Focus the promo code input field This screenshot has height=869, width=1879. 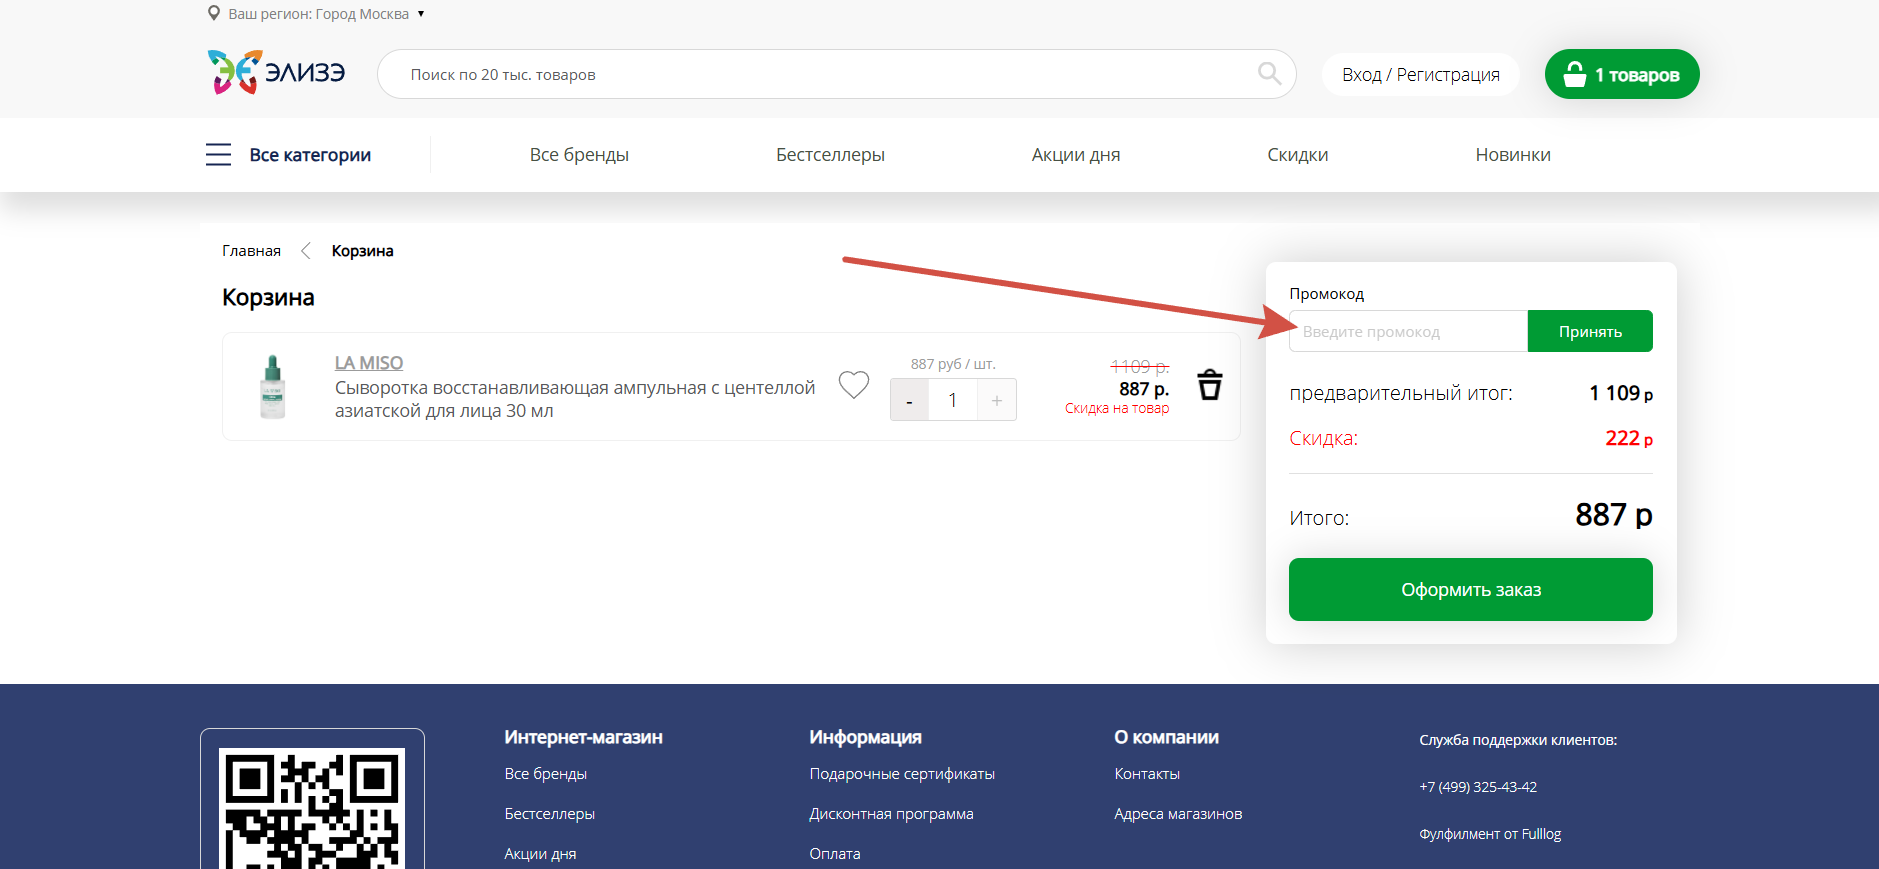click(x=1408, y=331)
